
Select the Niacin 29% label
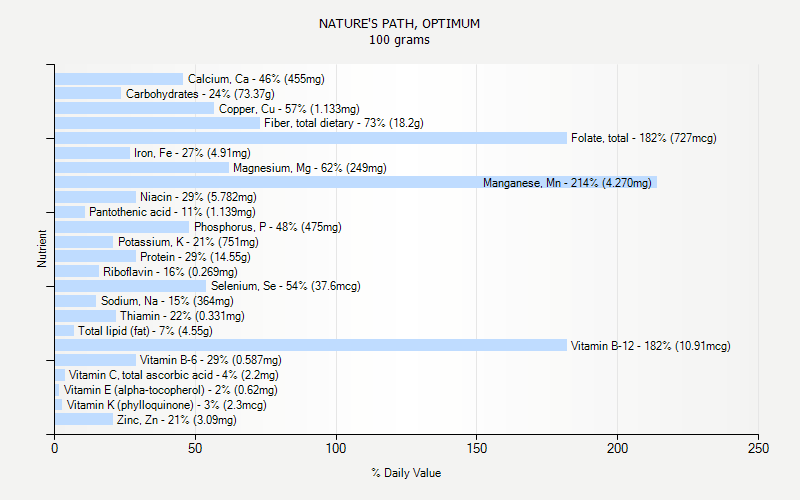click(198, 197)
